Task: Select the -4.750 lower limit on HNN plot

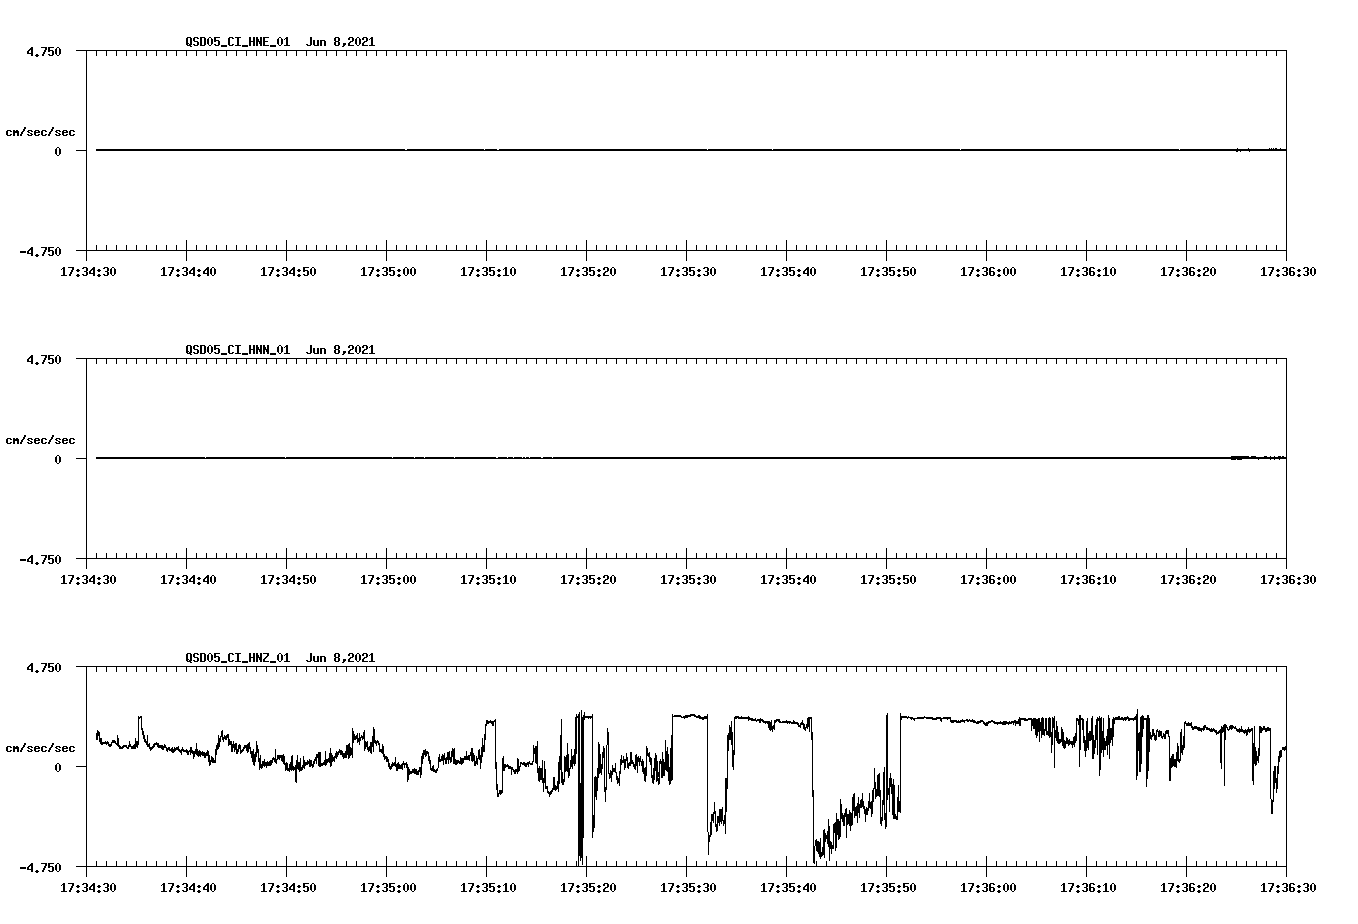Action: pos(40,559)
